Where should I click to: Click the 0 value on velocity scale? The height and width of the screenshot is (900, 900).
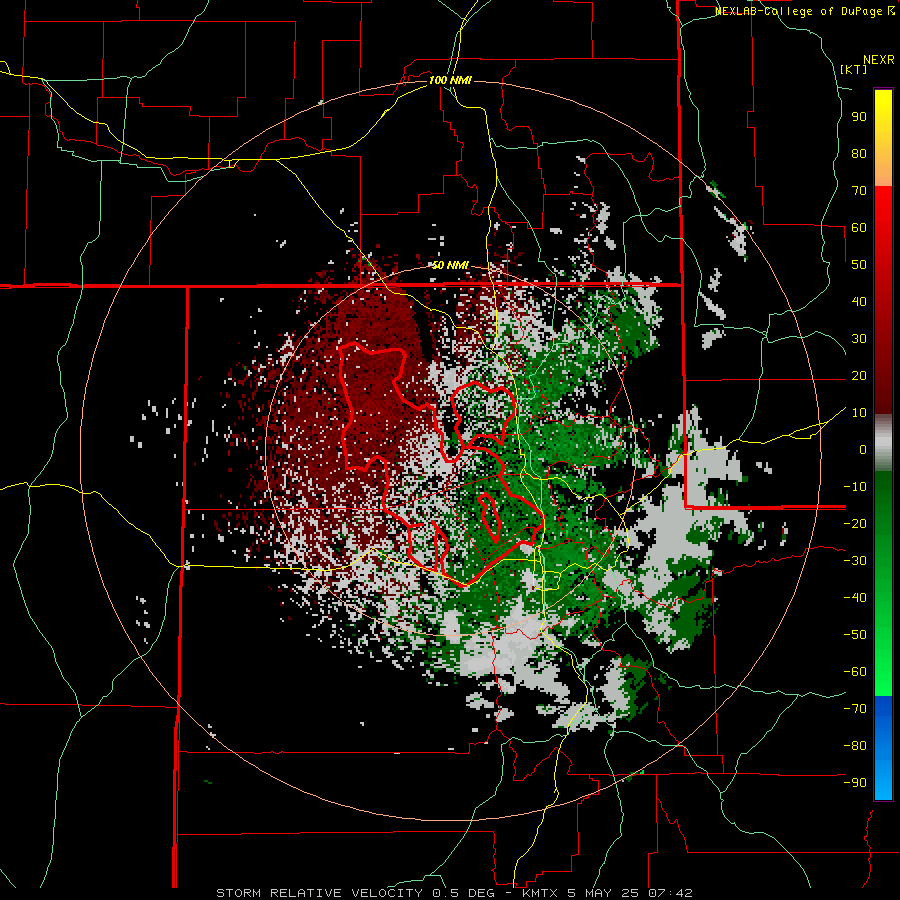(863, 449)
